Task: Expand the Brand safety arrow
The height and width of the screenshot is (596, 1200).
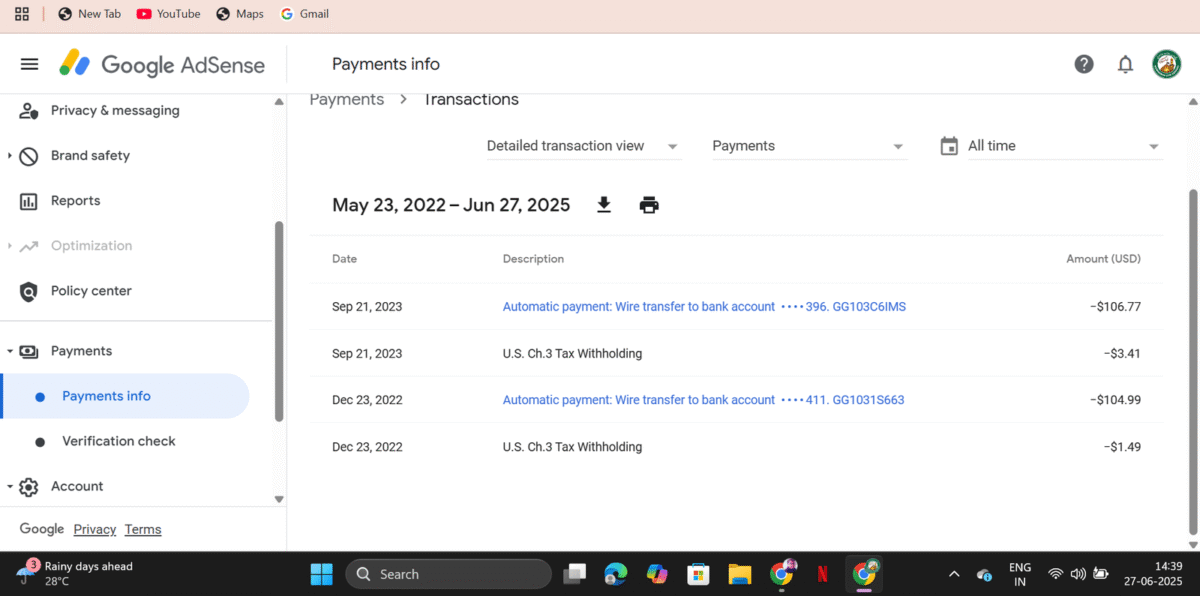Action: pyautogui.click(x=9, y=156)
